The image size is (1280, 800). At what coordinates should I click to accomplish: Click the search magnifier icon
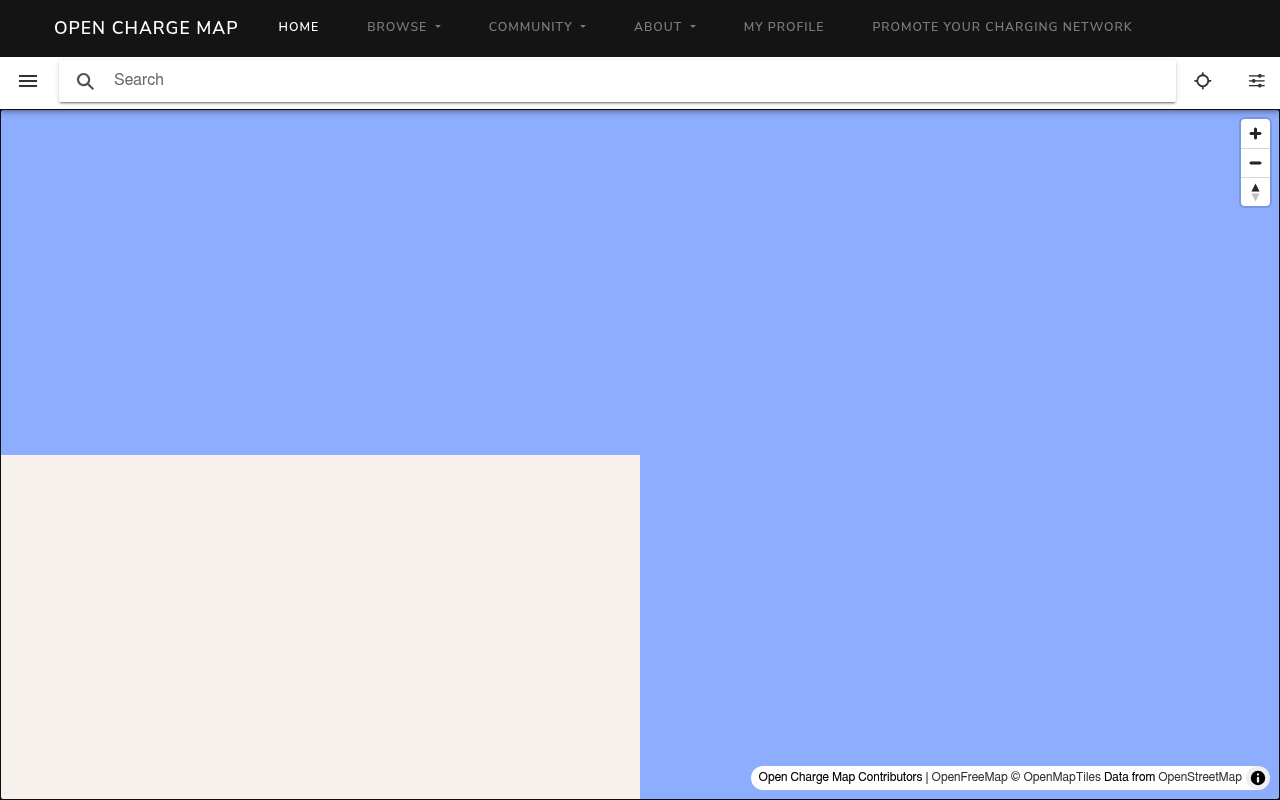click(86, 81)
